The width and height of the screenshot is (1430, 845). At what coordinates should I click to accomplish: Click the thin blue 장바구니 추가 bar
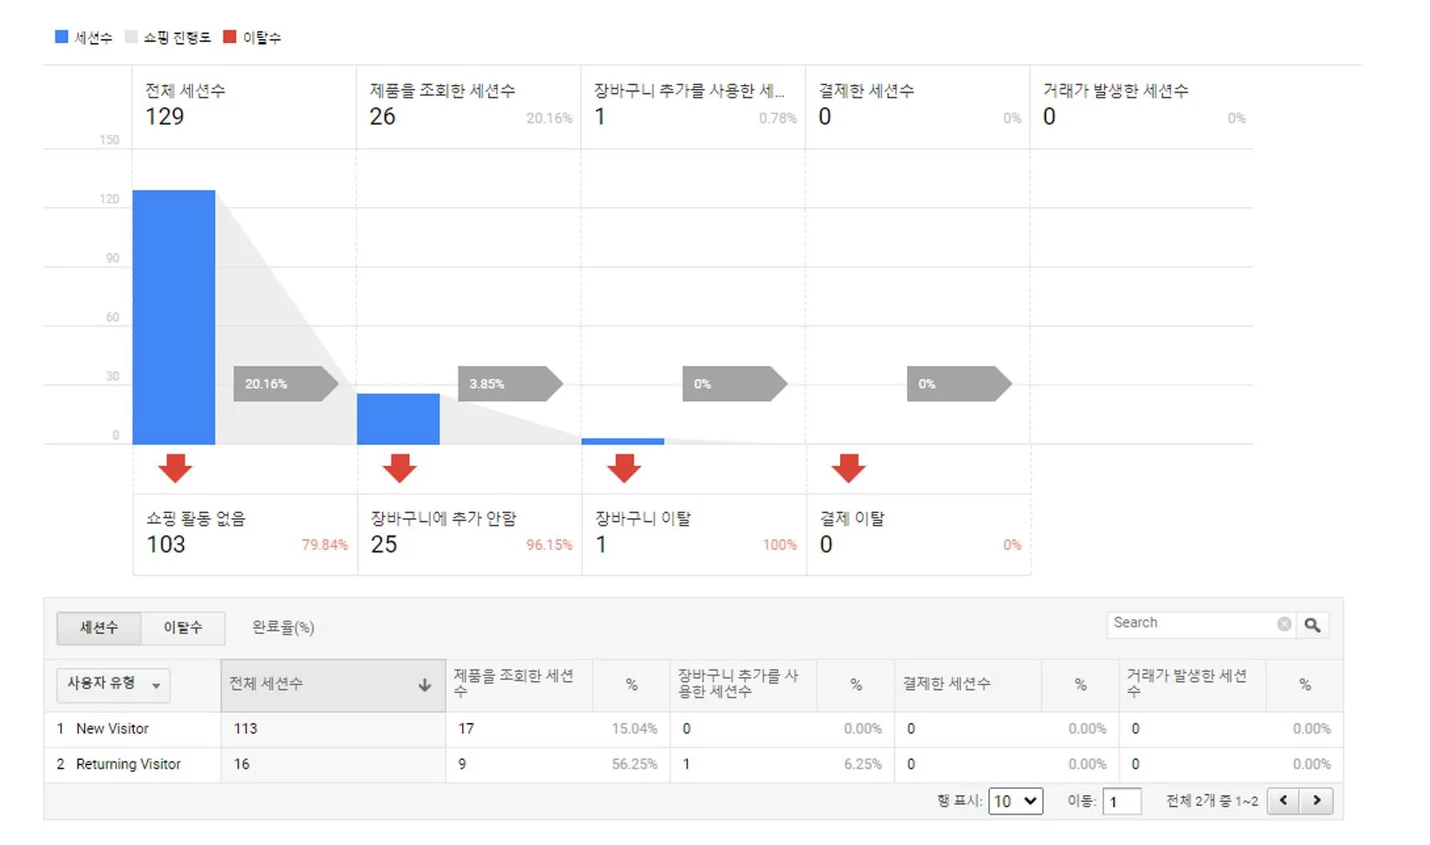pyautogui.click(x=622, y=441)
